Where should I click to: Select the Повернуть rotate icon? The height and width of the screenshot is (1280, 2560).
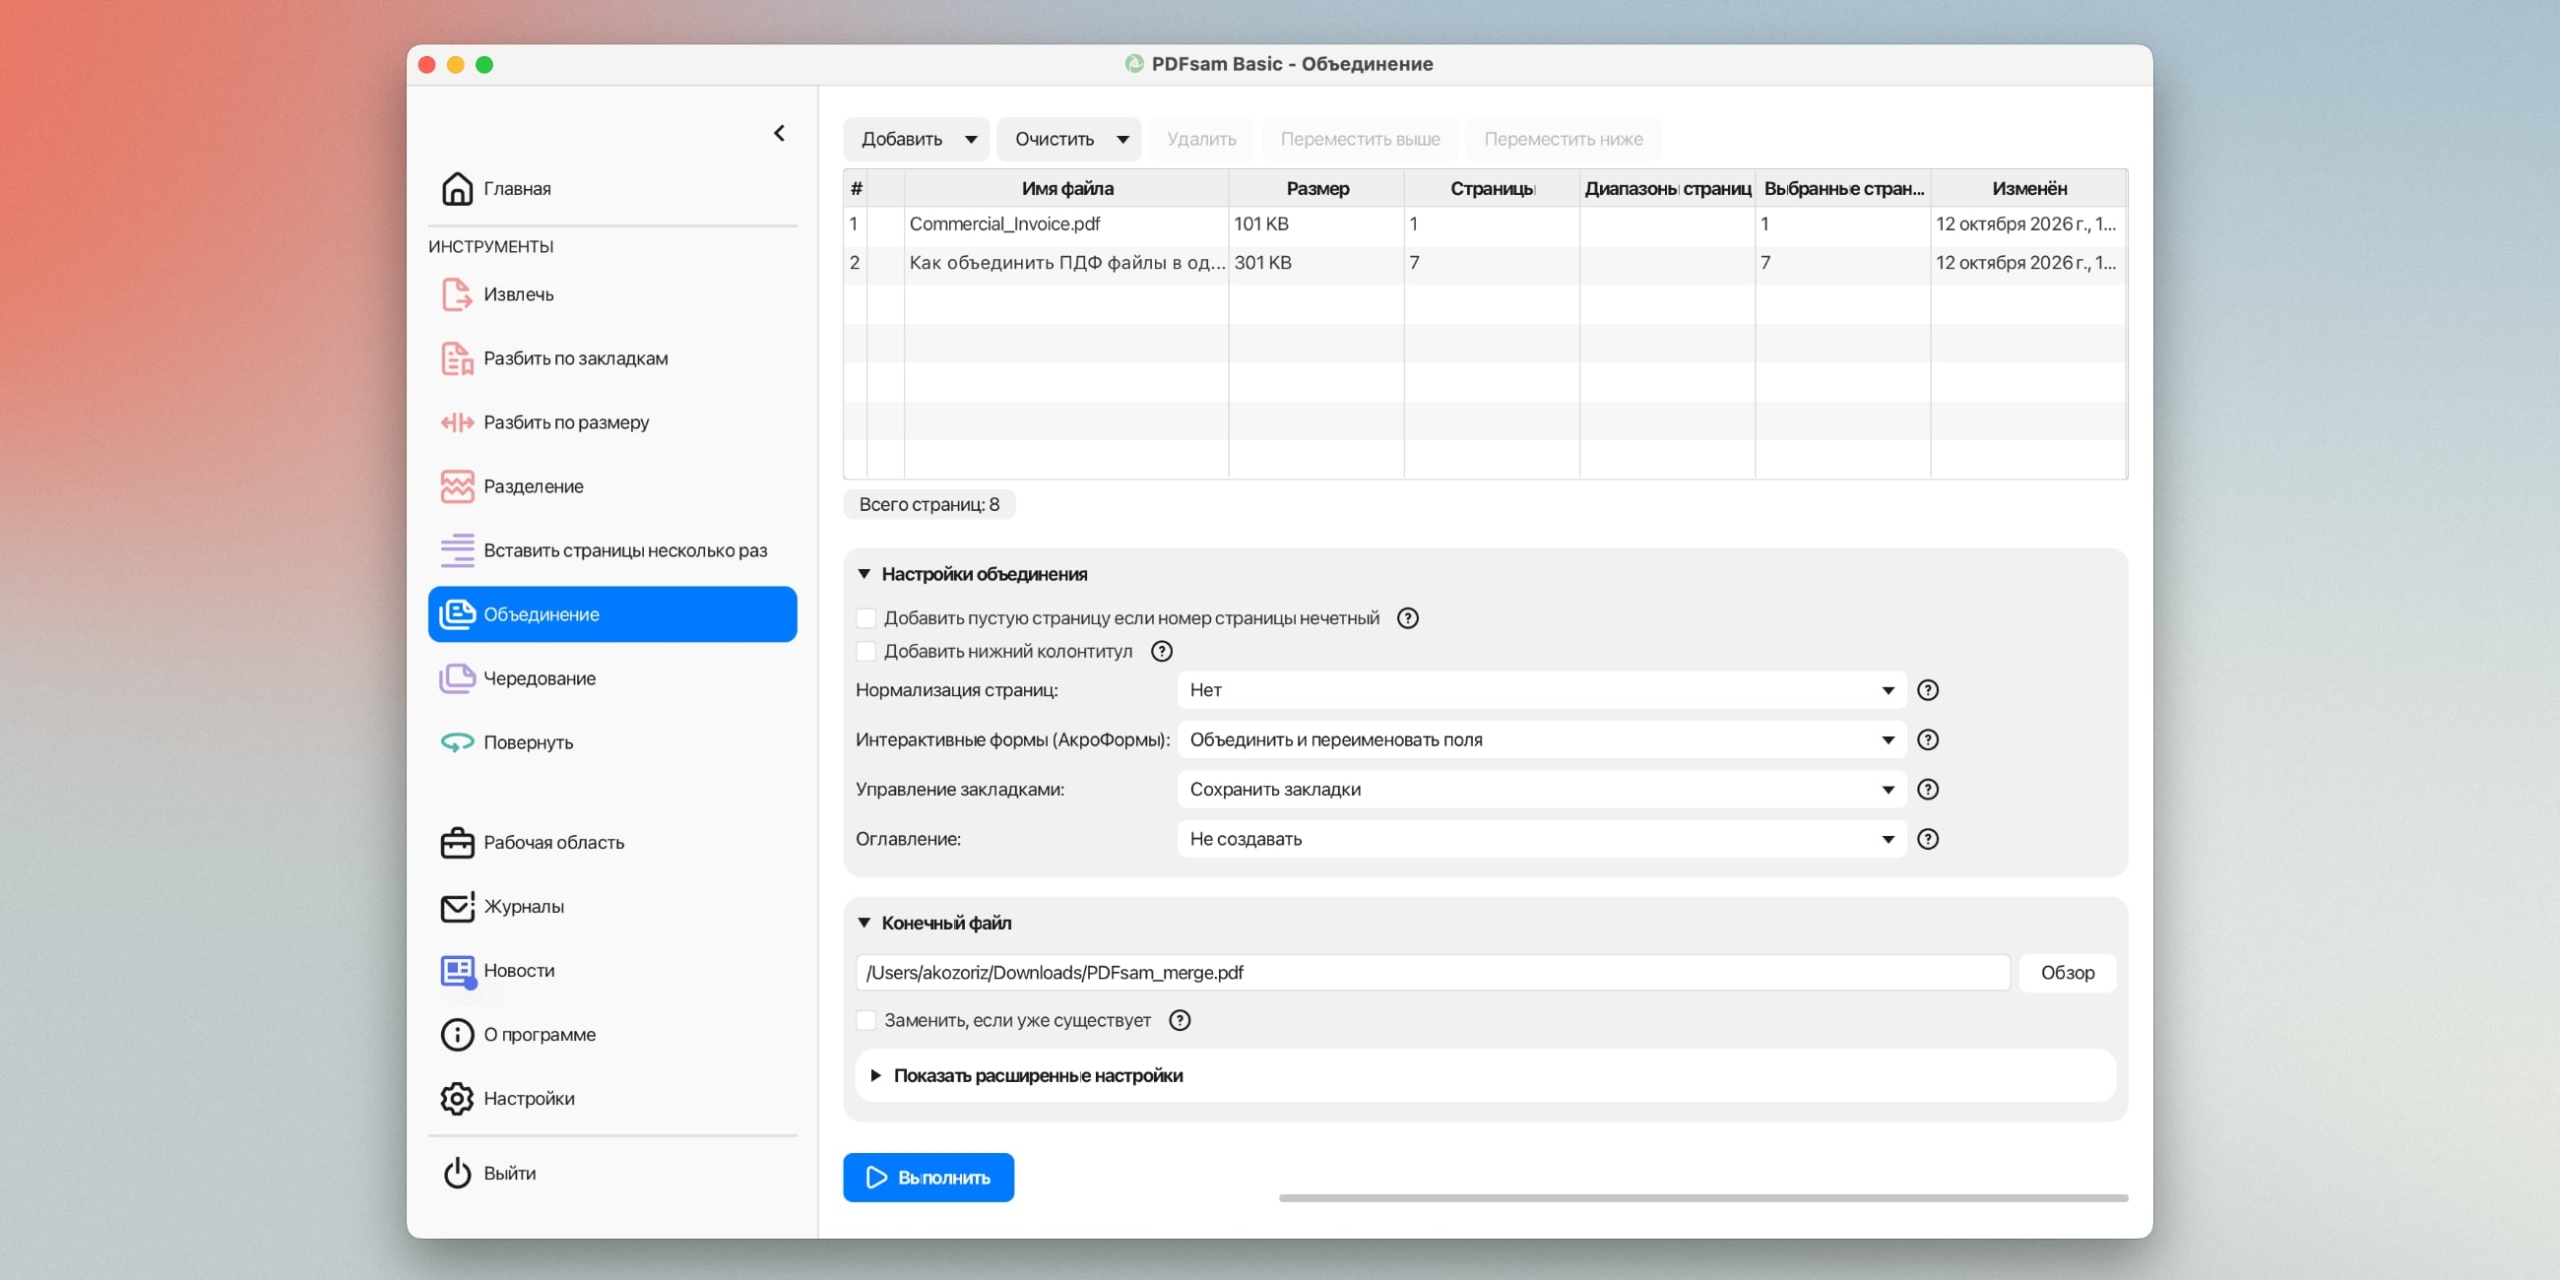click(x=457, y=742)
